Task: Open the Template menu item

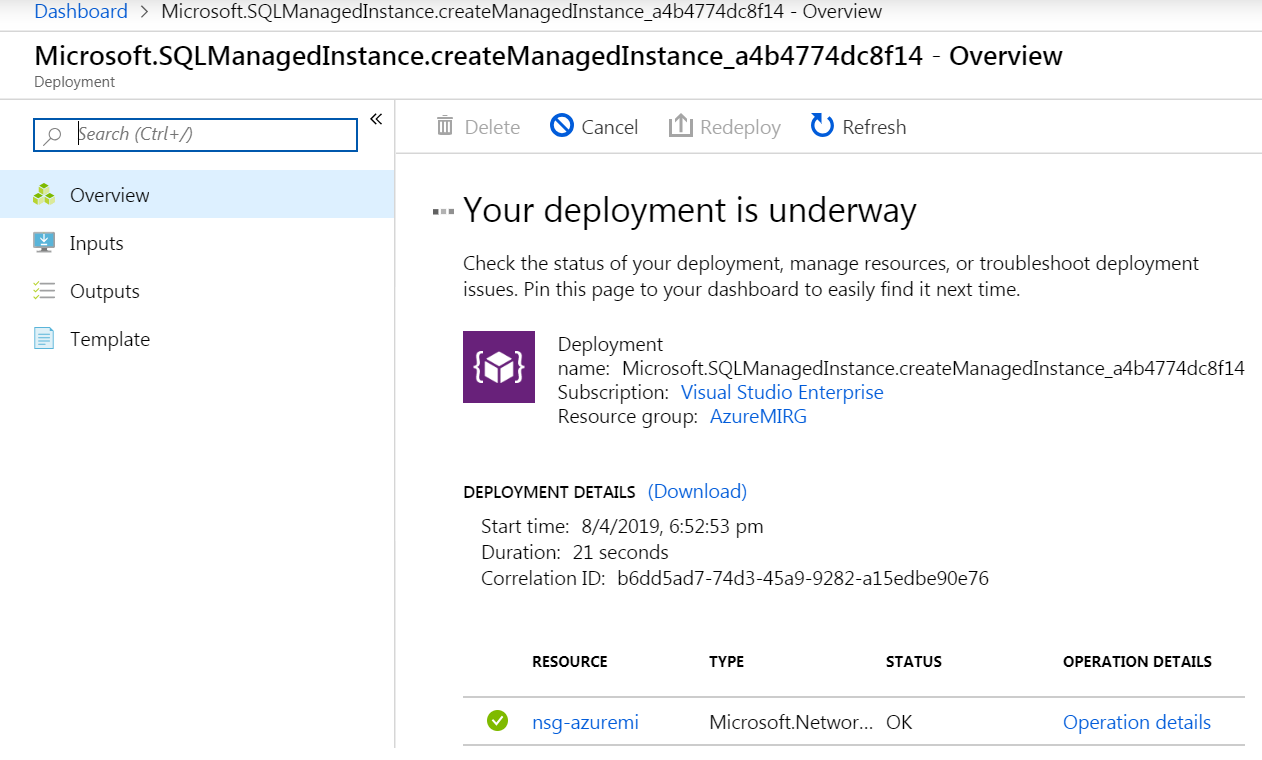Action: click(197, 339)
